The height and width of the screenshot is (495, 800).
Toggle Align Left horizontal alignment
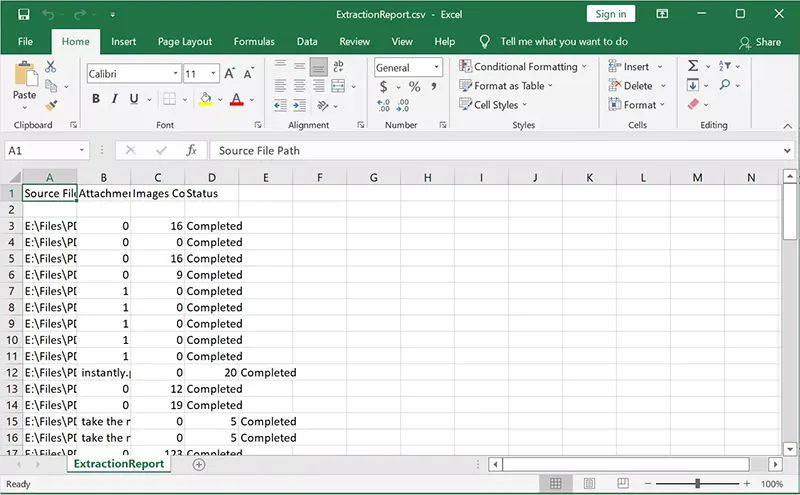tap(280, 86)
